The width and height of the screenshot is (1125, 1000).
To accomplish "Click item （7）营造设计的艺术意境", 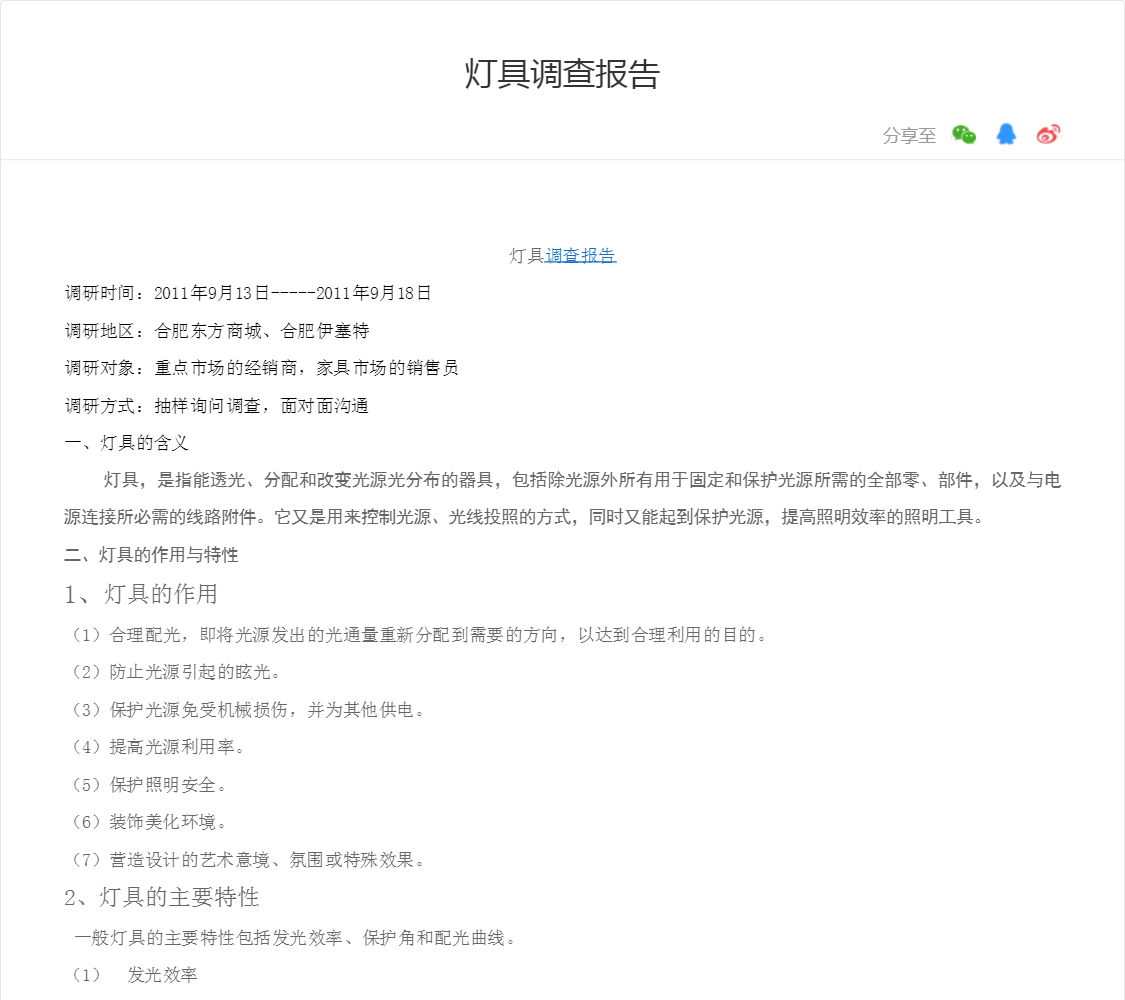I will pyautogui.click(x=249, y=859).
